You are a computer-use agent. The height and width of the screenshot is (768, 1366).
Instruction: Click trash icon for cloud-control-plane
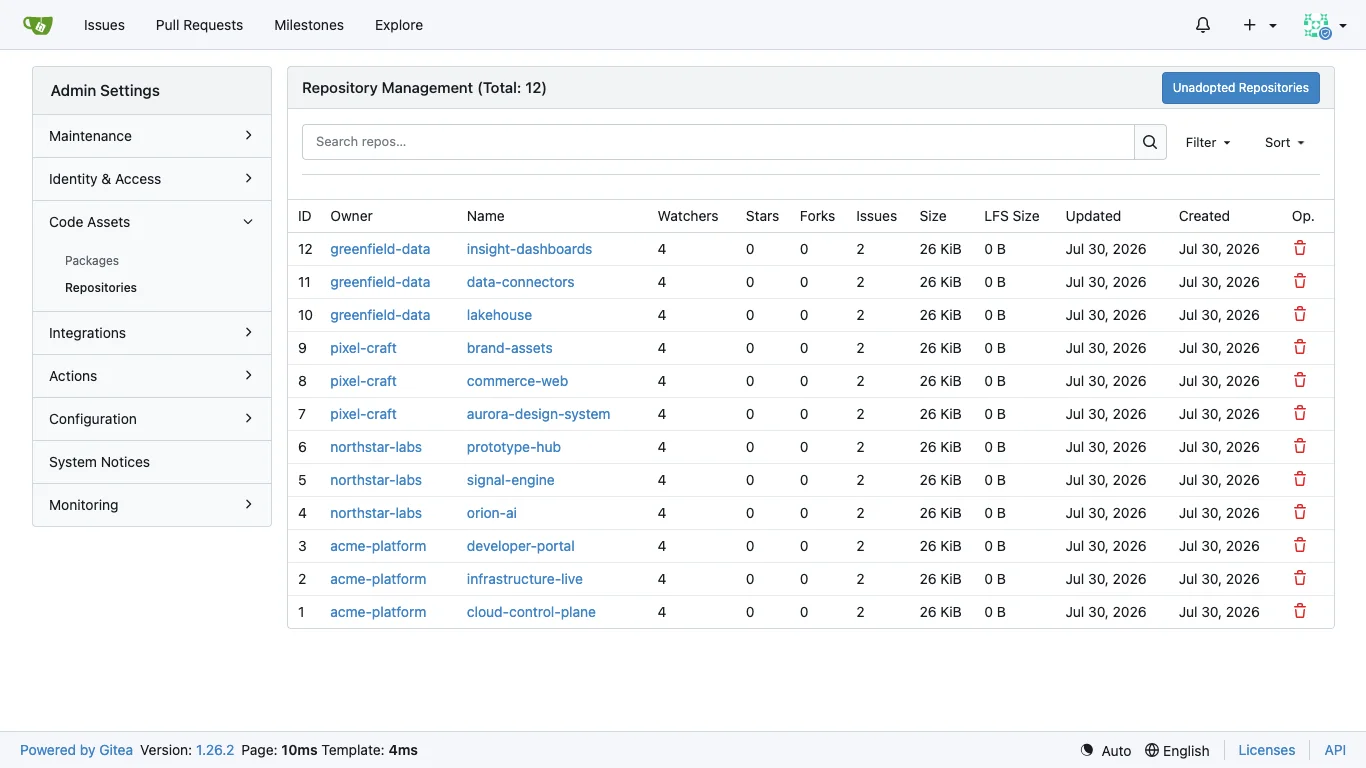(1300, 611)
